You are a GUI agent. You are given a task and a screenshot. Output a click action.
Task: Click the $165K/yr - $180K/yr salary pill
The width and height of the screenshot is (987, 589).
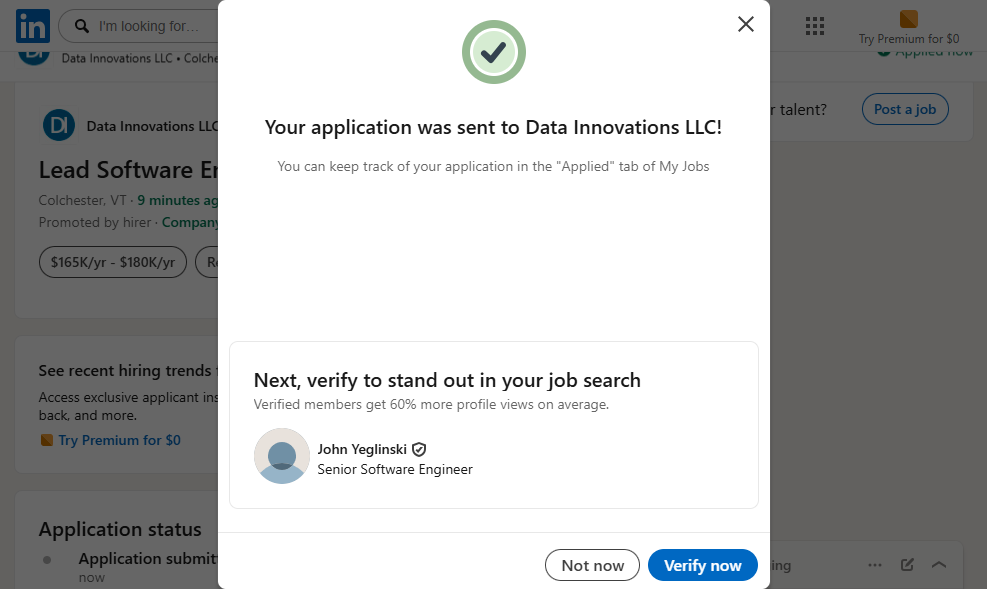(113, 262)
